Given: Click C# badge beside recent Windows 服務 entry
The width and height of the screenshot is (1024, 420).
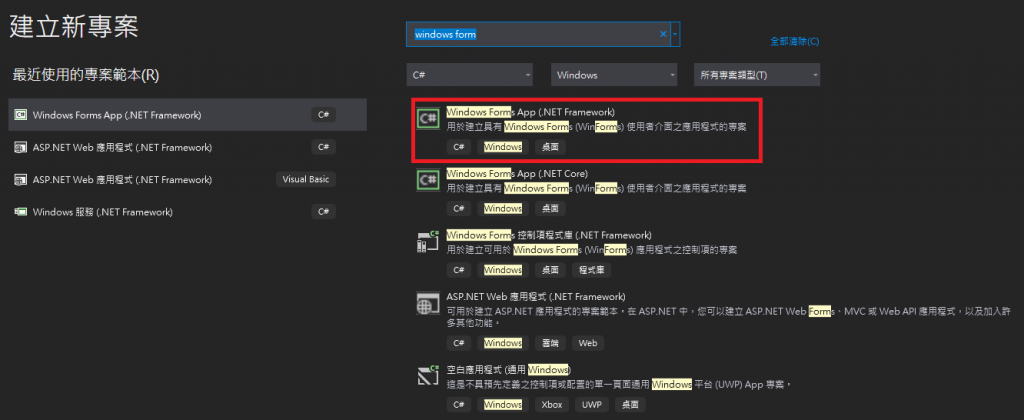Looking at the screenshot, I should 323,212.
